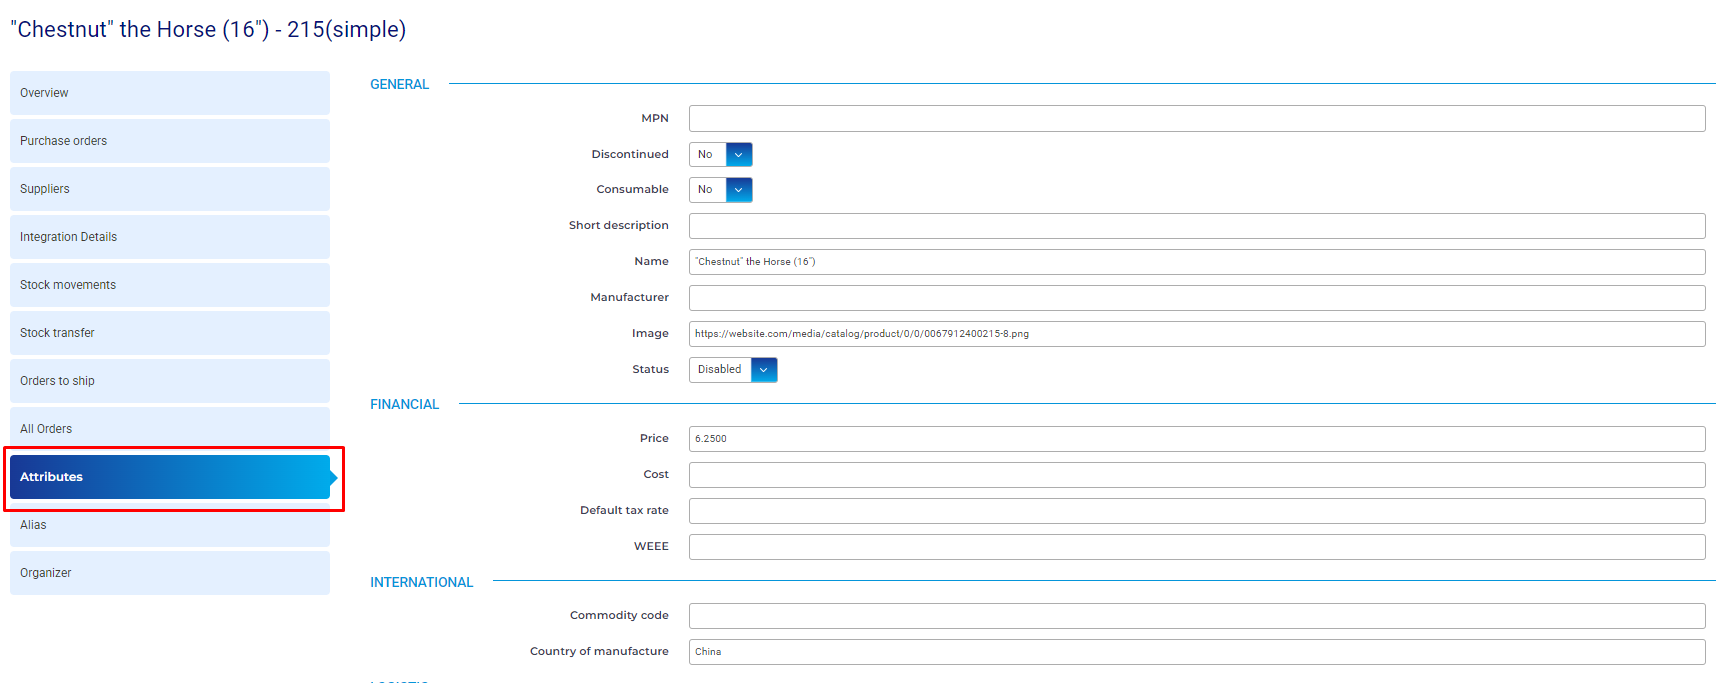Open Integration Details in sidebar

click(x=169, y=237)
